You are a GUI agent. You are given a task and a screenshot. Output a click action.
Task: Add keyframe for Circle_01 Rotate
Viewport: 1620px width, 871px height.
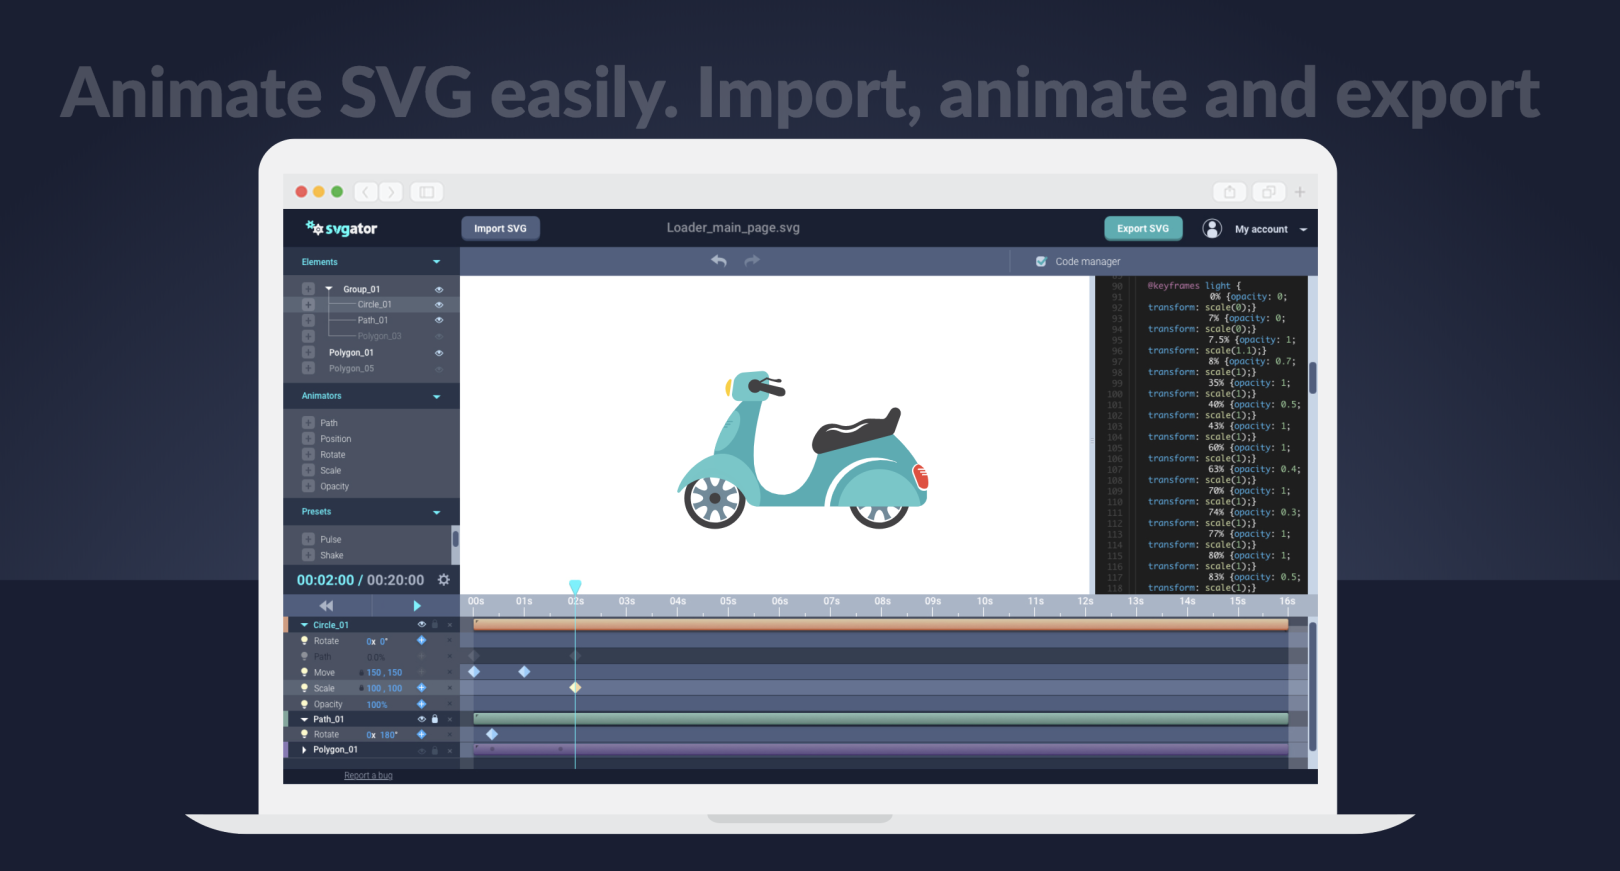coord(421,641)
